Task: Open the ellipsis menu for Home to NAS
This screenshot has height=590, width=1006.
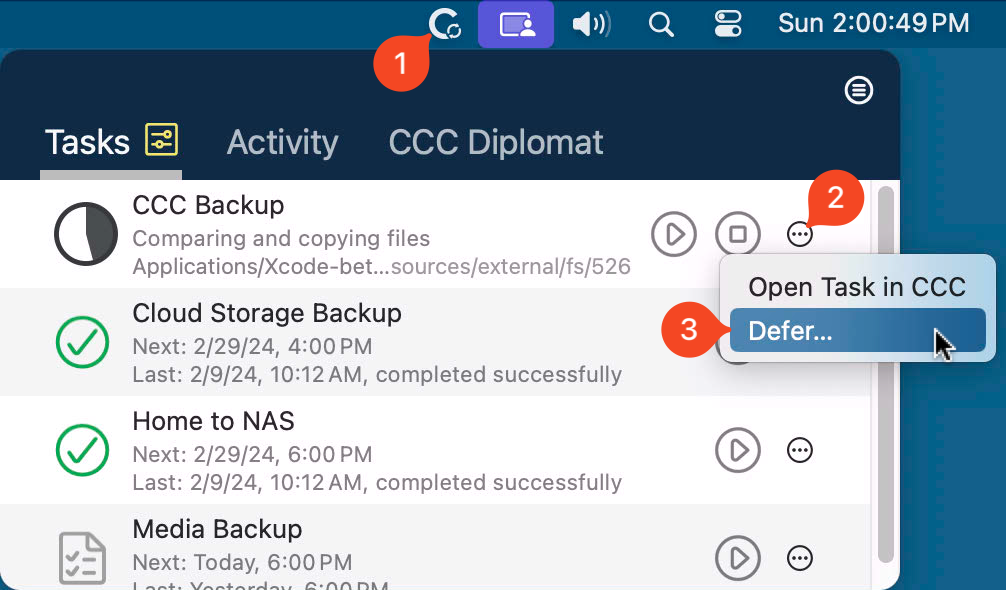Action: pos(799,450)
